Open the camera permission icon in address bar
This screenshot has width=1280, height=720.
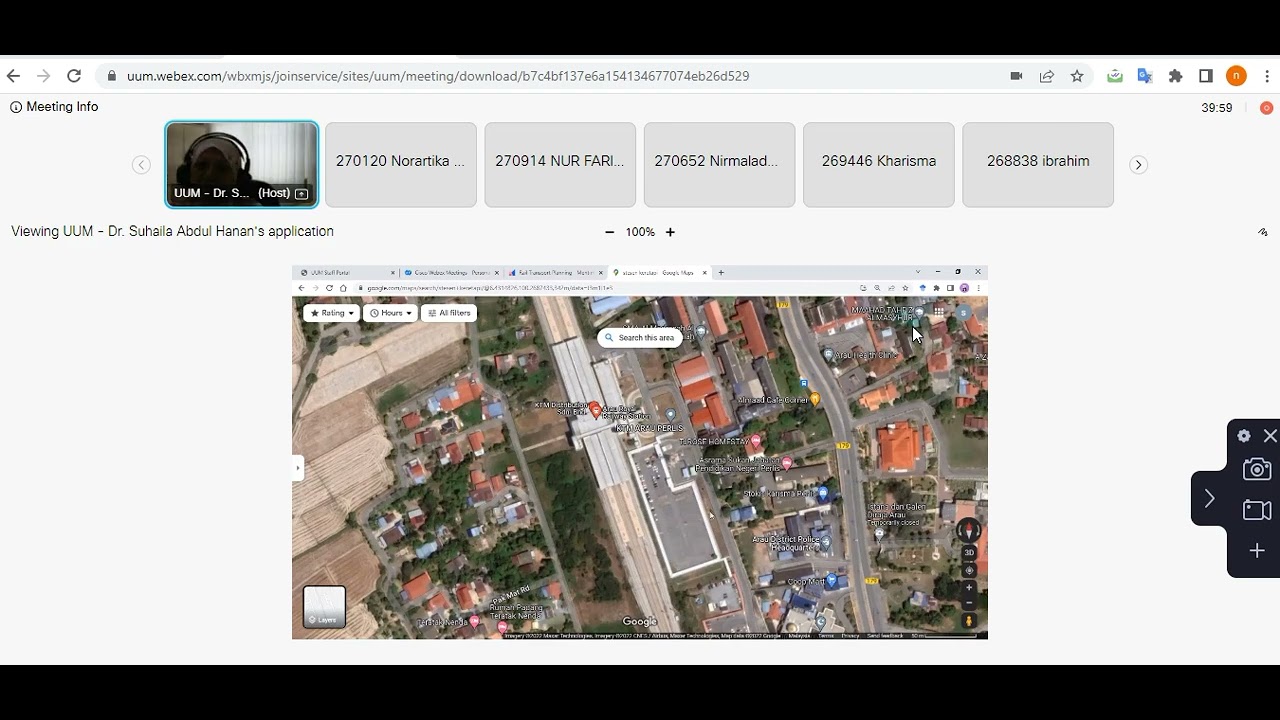1017,76
